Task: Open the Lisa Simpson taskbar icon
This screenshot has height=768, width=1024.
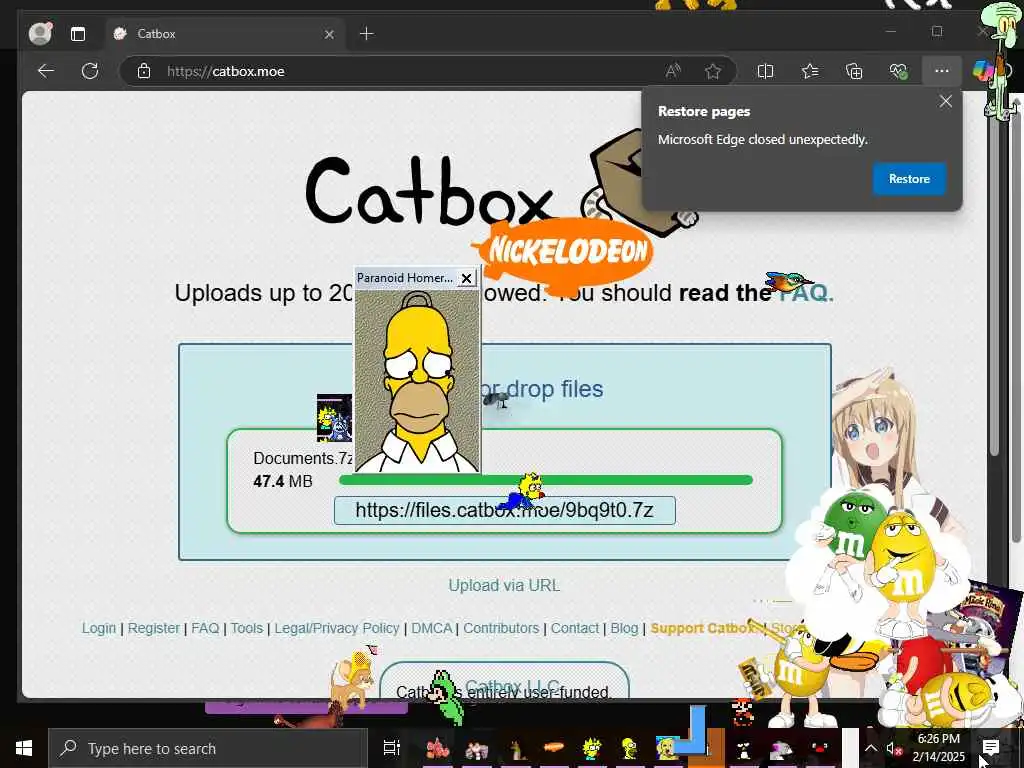Action: pyautogui.click(x=592, y=748)
